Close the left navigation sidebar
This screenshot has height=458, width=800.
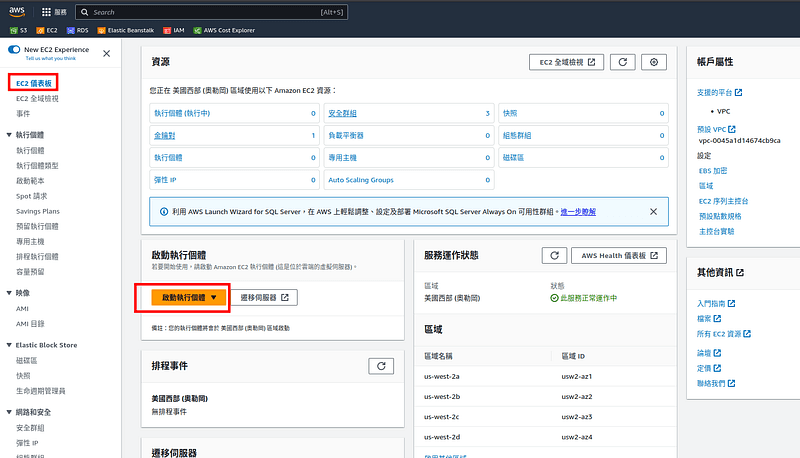tap(107, 53)
